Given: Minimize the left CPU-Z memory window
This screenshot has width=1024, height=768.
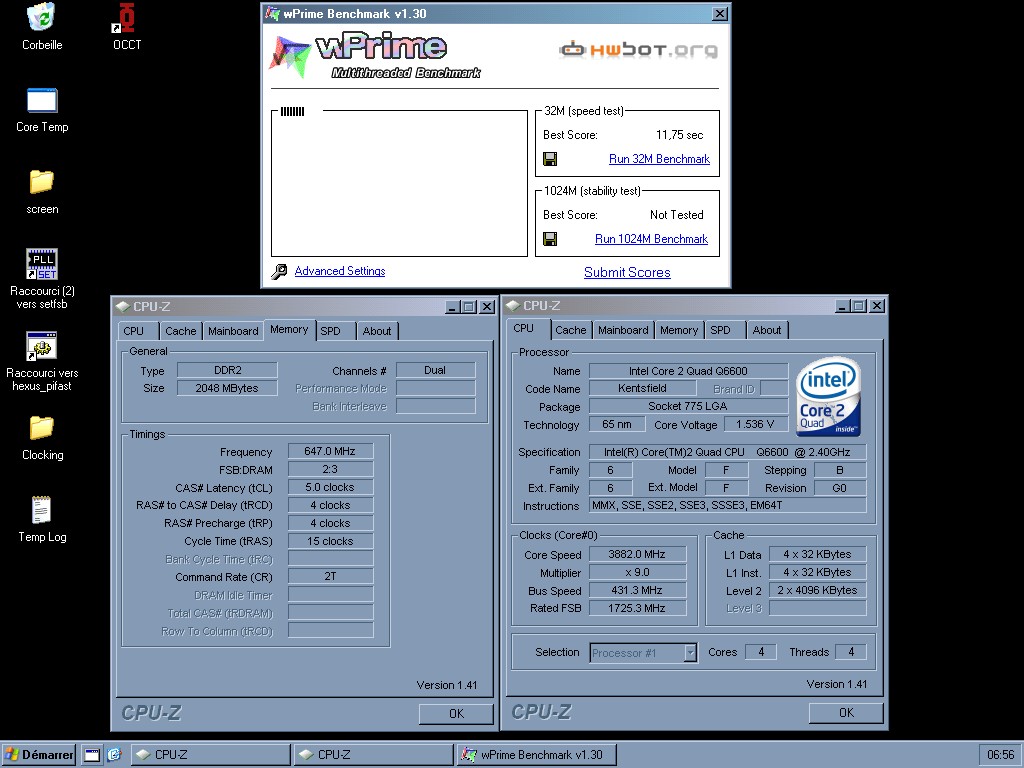Looking at the screenshot, I should coord(453,306).
